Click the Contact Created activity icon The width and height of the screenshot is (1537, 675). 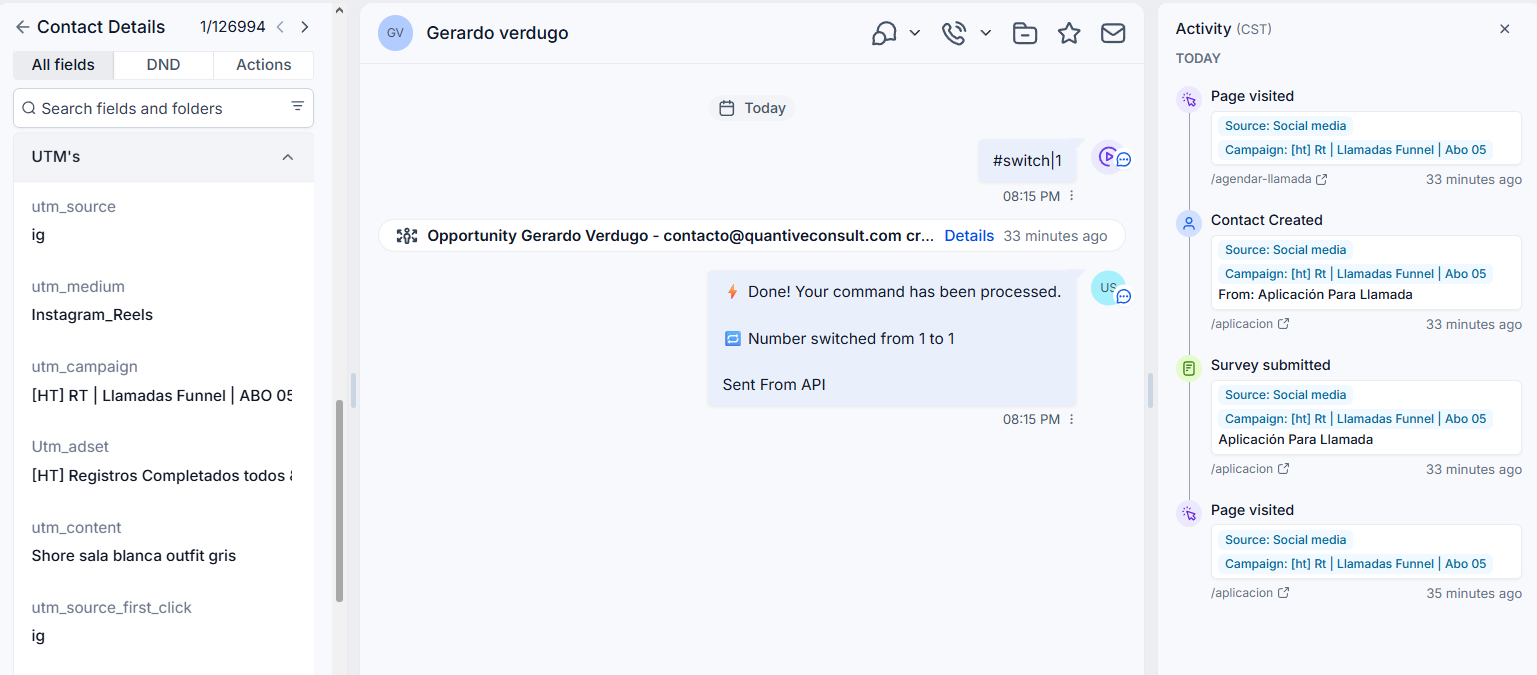coord(1189,223)
